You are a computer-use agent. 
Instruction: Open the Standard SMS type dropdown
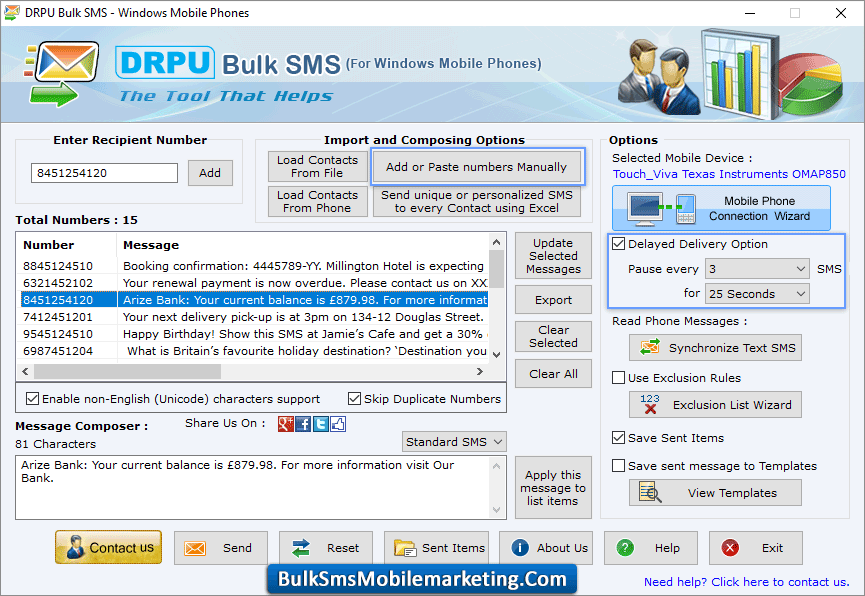click(x=454, y=441)
